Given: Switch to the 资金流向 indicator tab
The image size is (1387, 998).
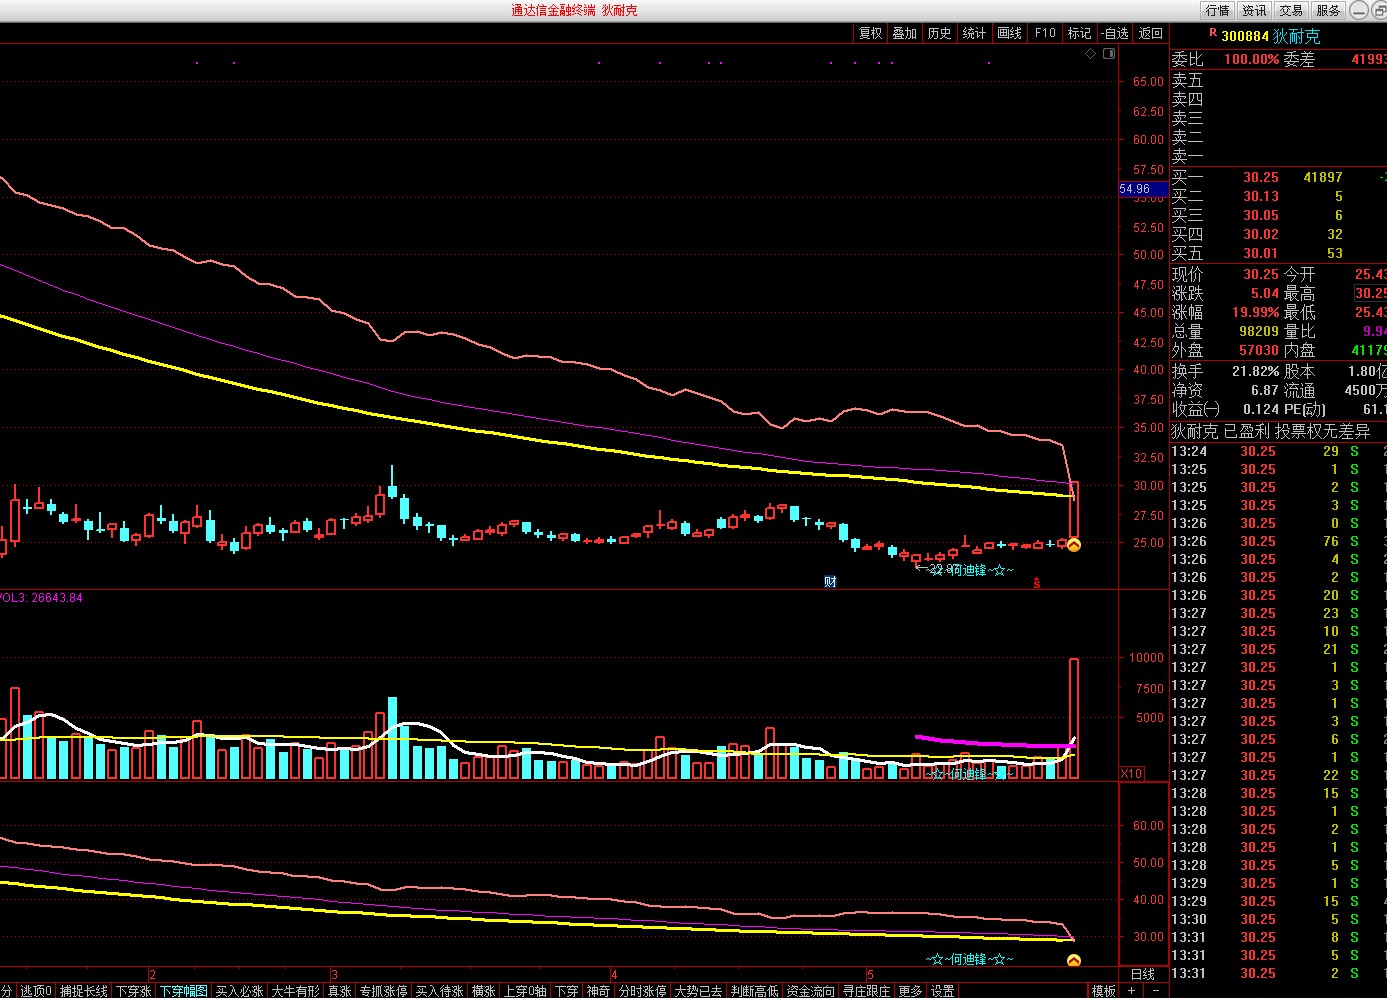Looking at the screenshot, I should click(x=810, y=991).
